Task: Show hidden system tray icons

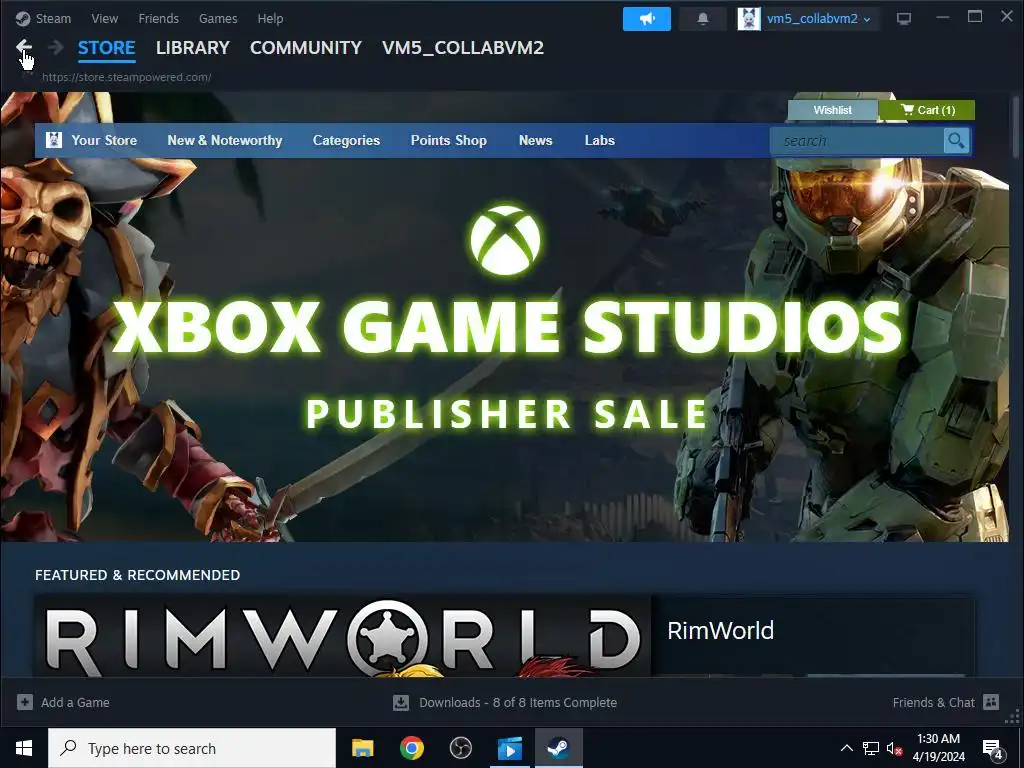Action: click(846, 748)
